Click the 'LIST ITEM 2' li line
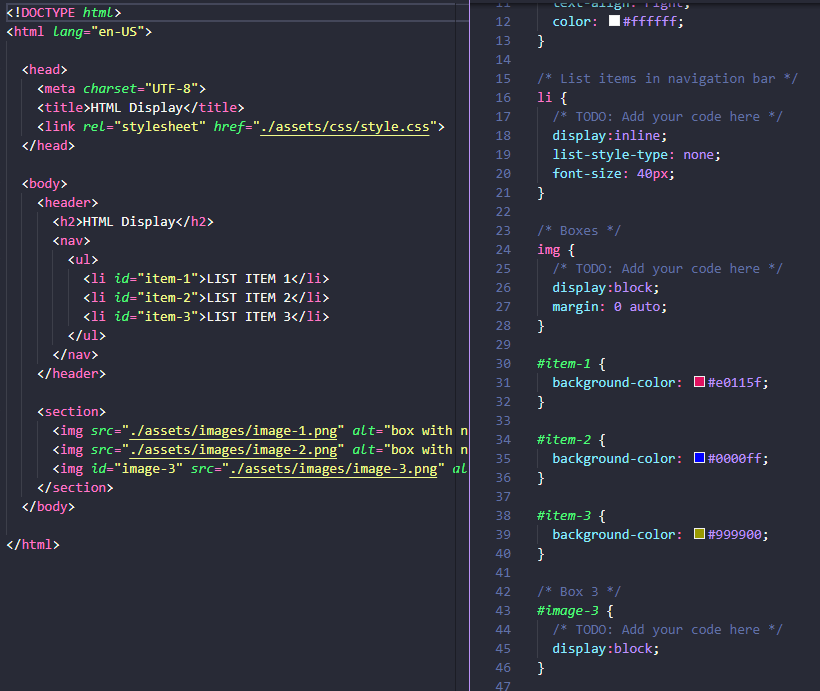 click(x=206, y=298)
